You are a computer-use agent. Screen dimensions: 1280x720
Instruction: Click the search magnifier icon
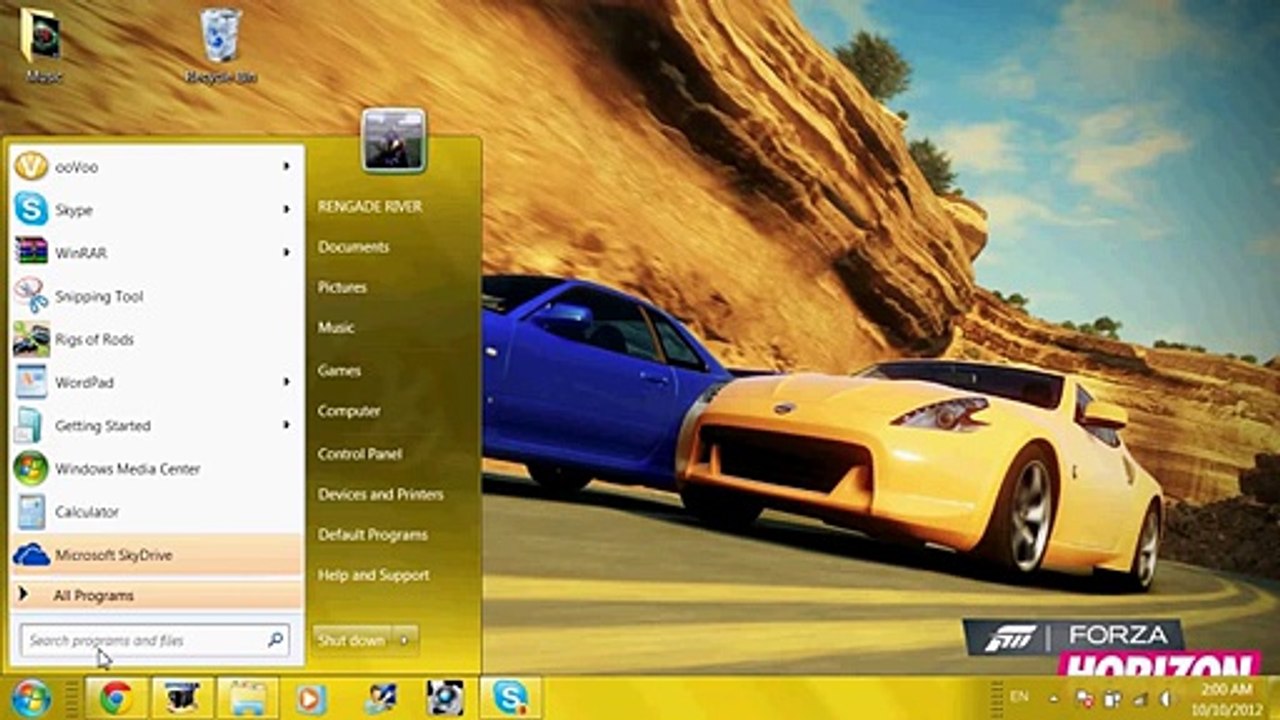(x=275, y=640)
